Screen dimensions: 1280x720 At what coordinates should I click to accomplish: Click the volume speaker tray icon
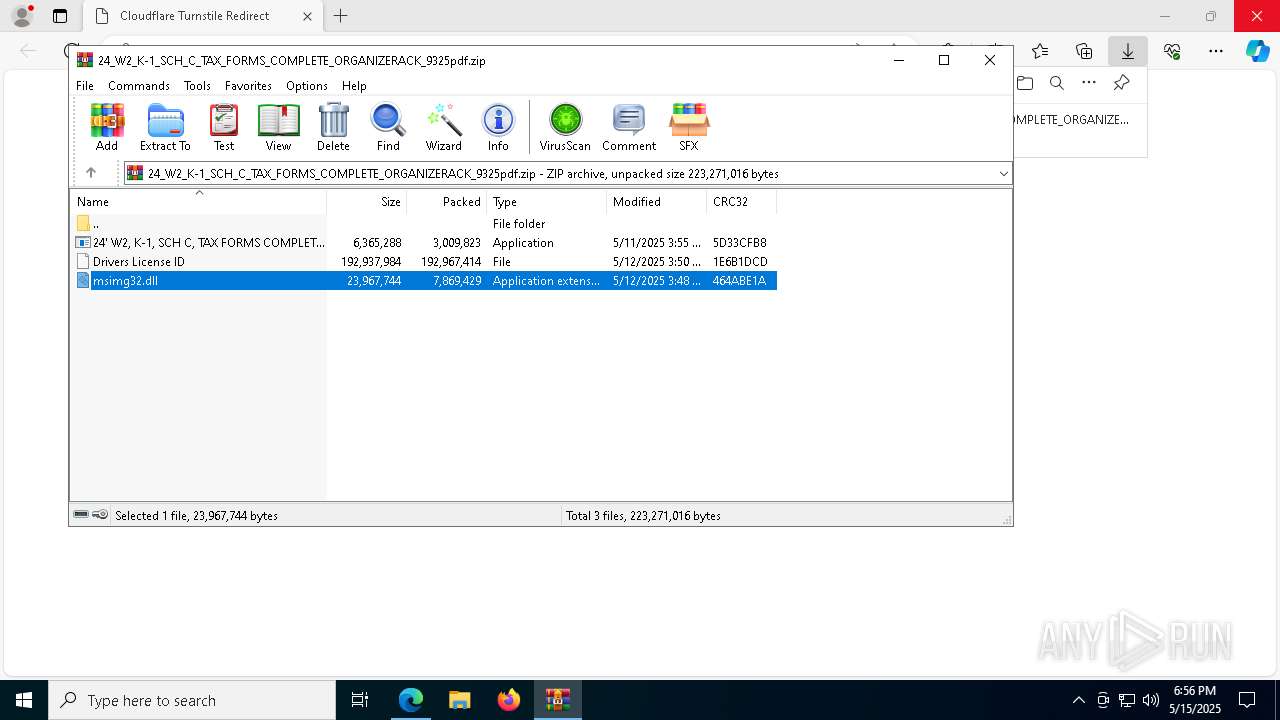pyautogui.click(x=1151, y=700)
